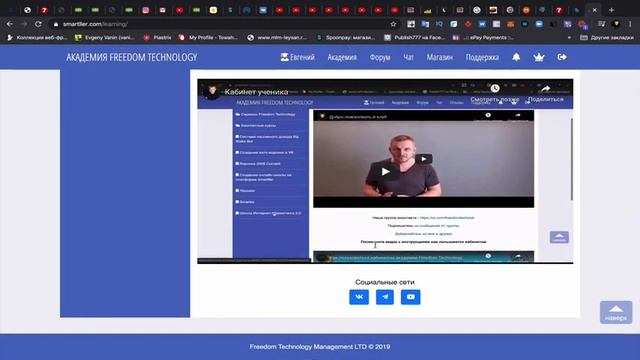Open the My Profile - Towah... bookmark

pyautogui.click(x=209, y=38)
